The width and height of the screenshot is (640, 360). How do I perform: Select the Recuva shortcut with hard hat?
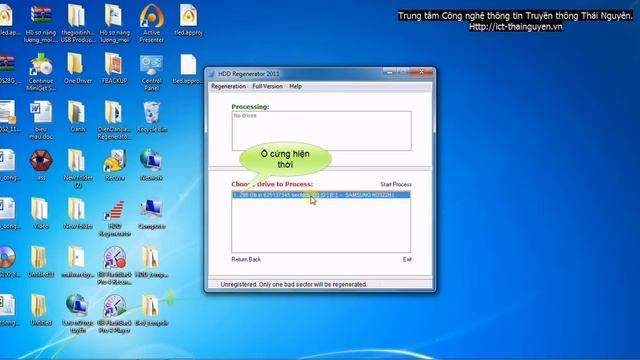[x=115, y=165]
